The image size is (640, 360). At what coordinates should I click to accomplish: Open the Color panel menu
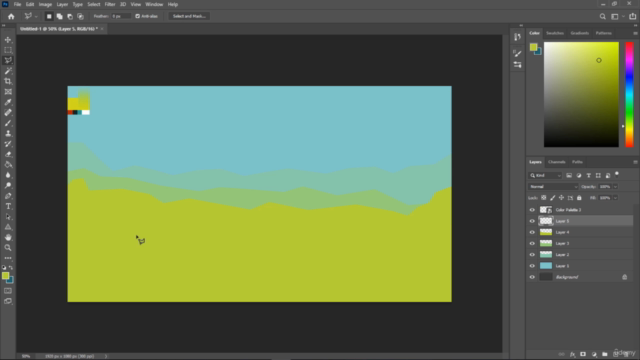pyautogui.click(x=635, y=33)
